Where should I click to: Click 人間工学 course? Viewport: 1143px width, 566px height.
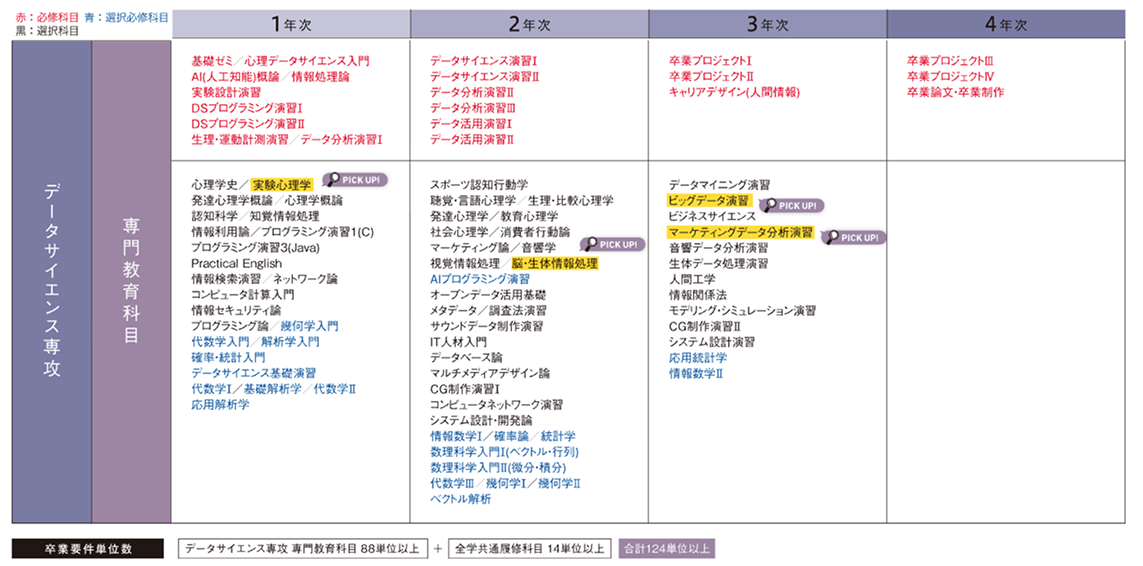692,279
